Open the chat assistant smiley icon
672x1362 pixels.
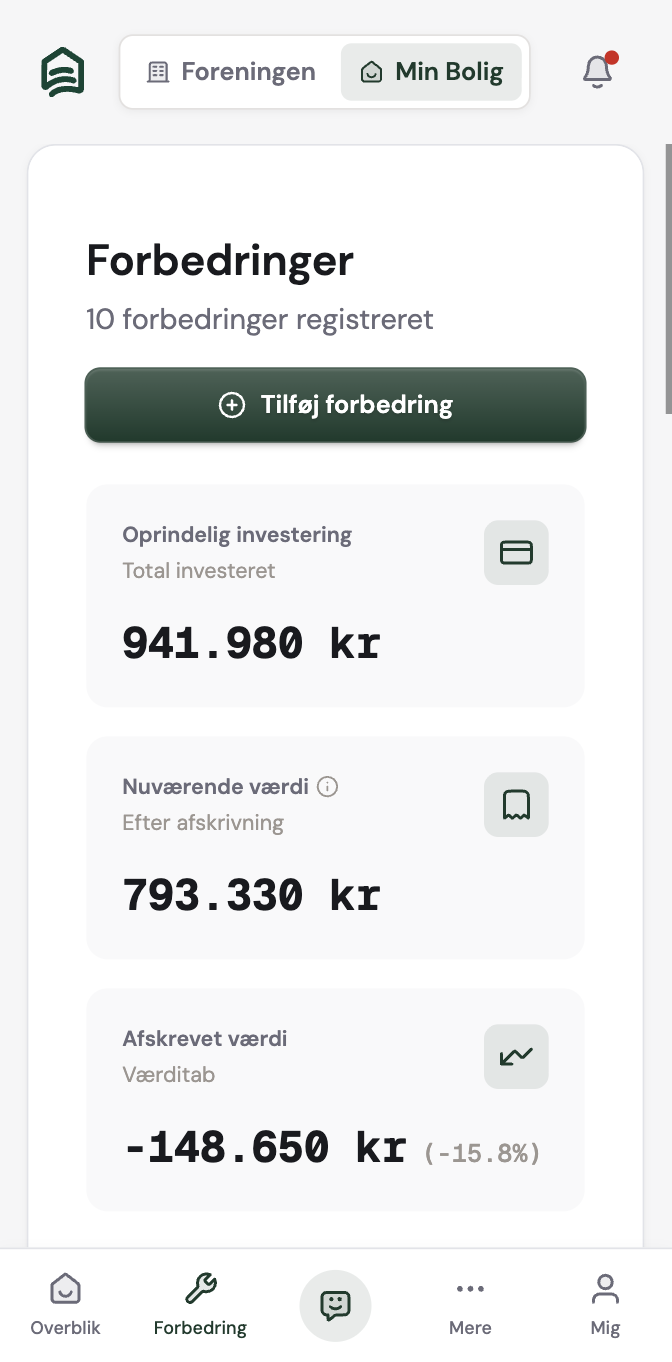click(x=335, y=1305)
